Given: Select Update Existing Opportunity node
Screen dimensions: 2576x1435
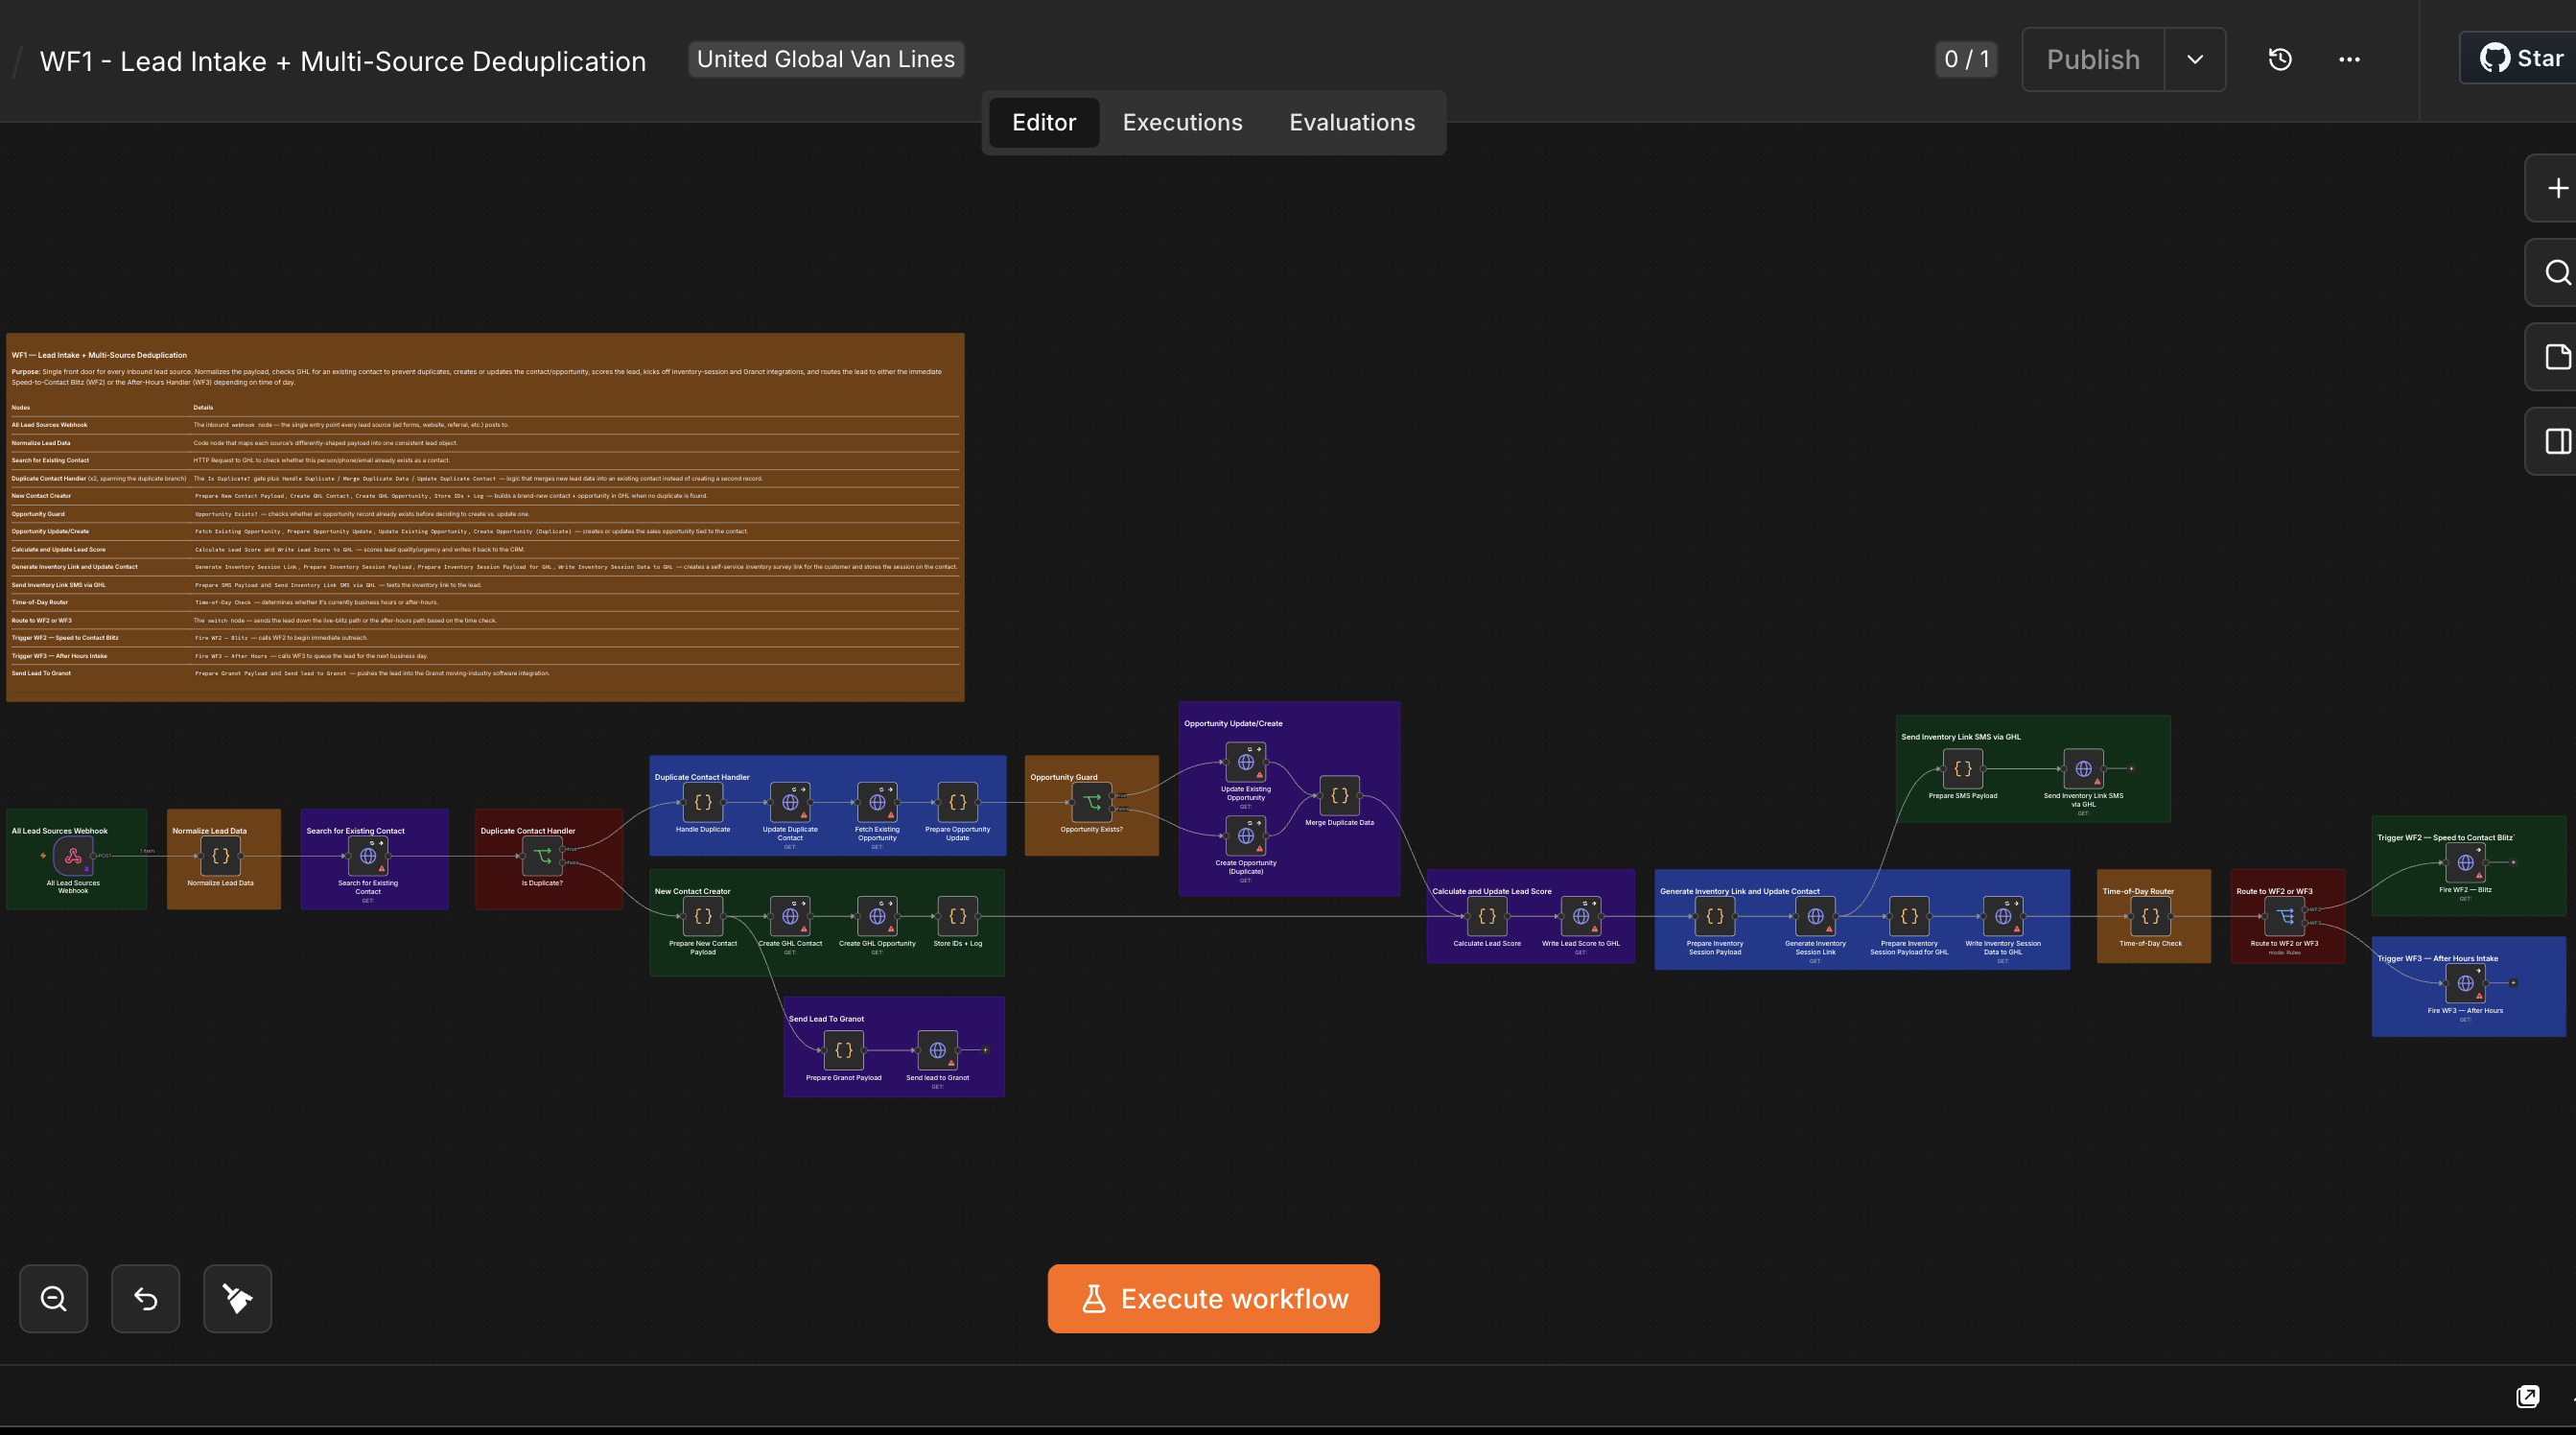Looking at the screenshot, I should (x=1246, y=762).
